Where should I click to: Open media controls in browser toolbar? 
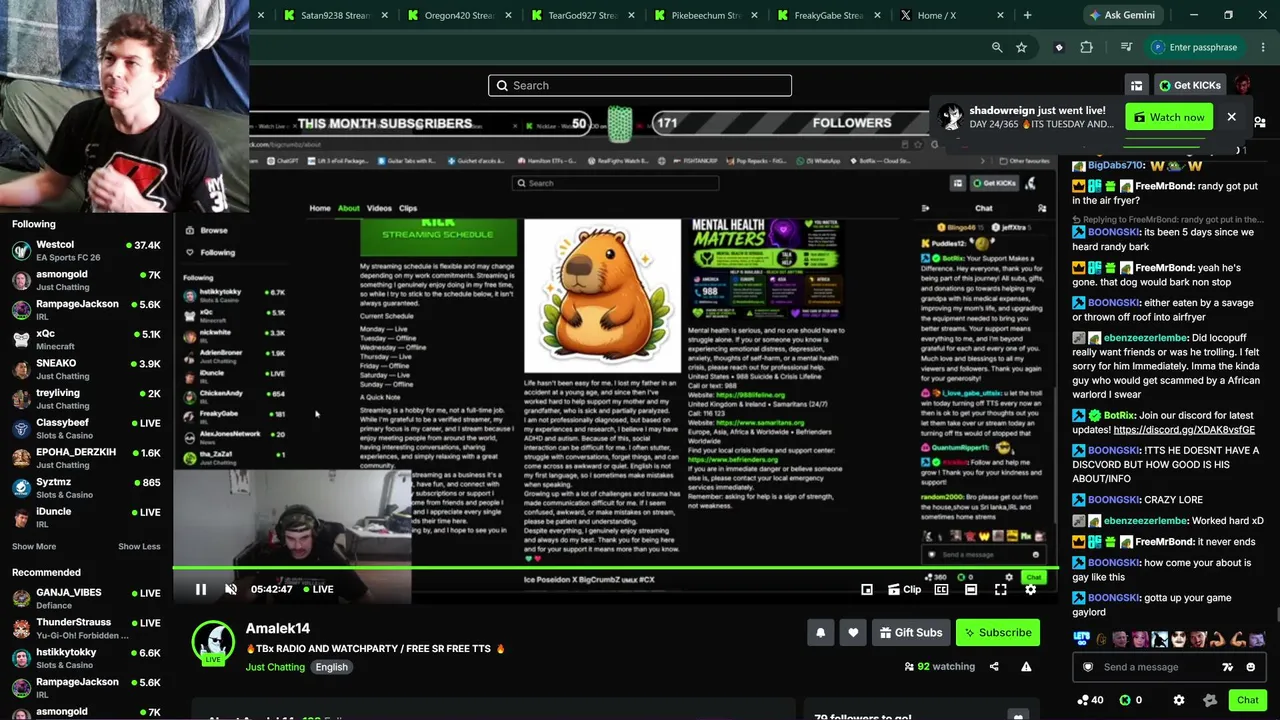click(1126, 47)
